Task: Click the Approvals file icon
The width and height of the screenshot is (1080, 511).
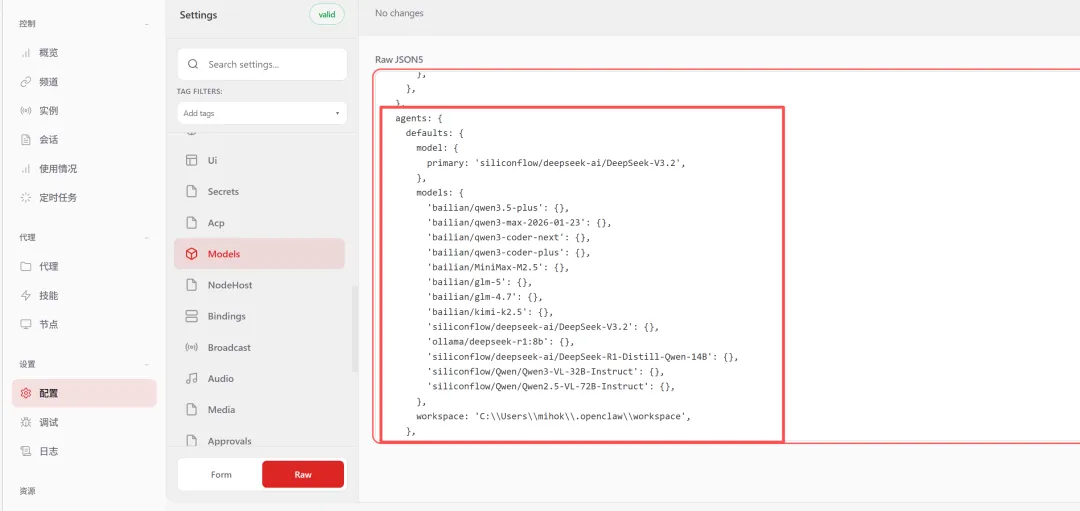Action: [x=191, y=440]
